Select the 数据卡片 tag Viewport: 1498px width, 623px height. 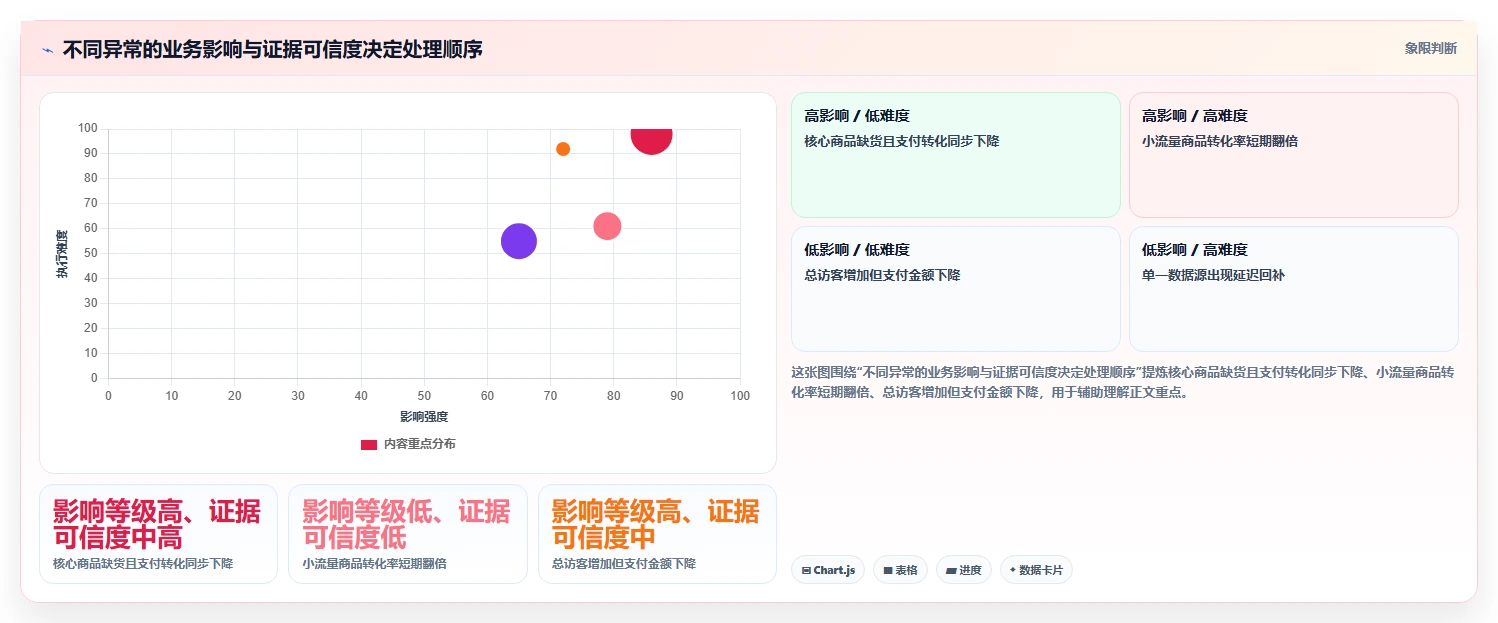click(x=1036, y=570)
